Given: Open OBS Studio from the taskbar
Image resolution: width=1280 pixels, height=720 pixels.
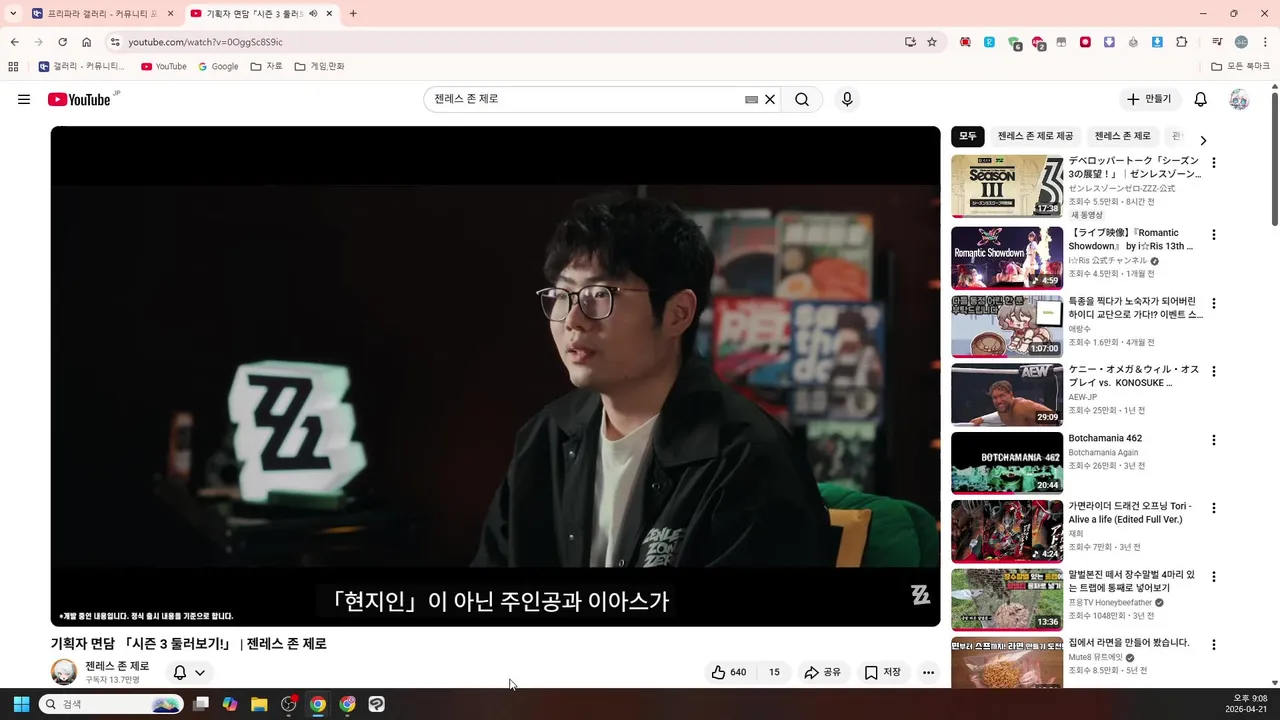Looking at the screenshot, I should pos(289,704).
